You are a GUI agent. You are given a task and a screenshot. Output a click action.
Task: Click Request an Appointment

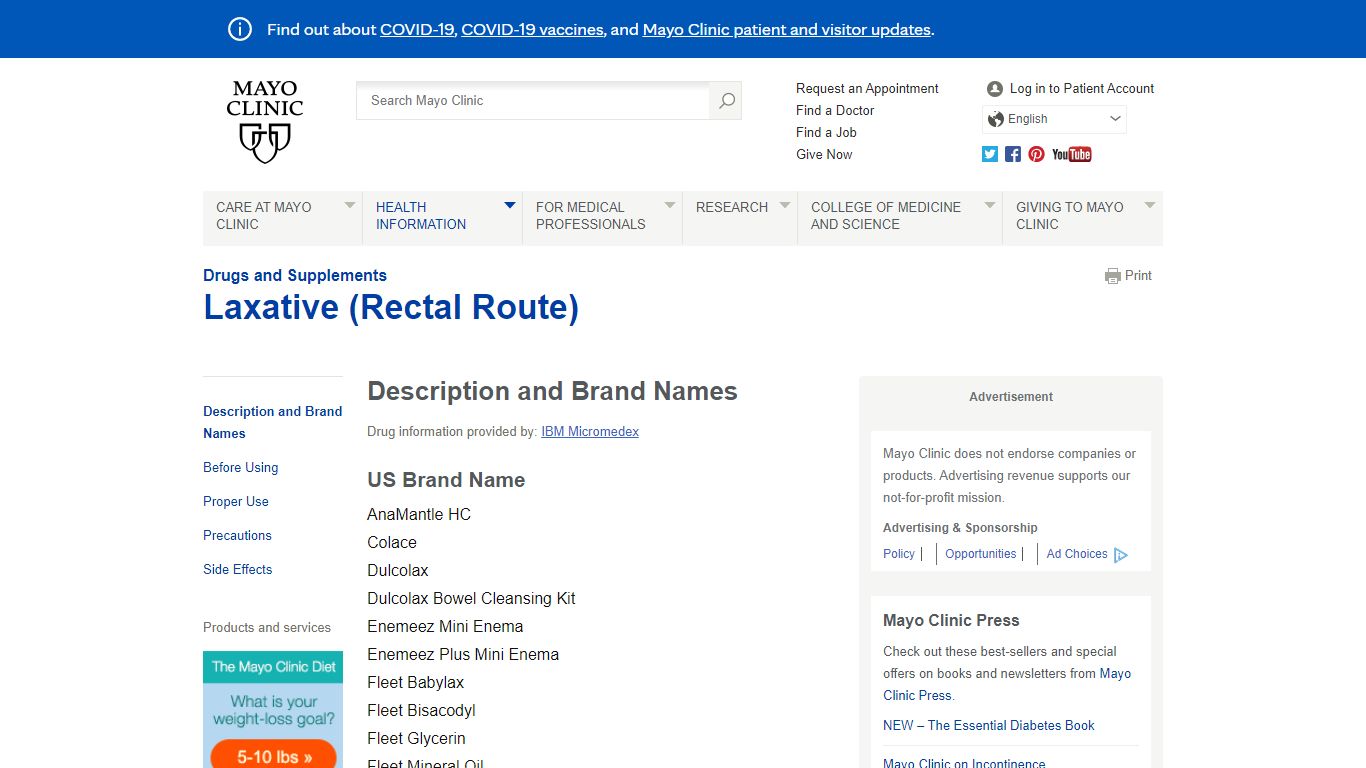pyautogui.click(x=867, y=89)
